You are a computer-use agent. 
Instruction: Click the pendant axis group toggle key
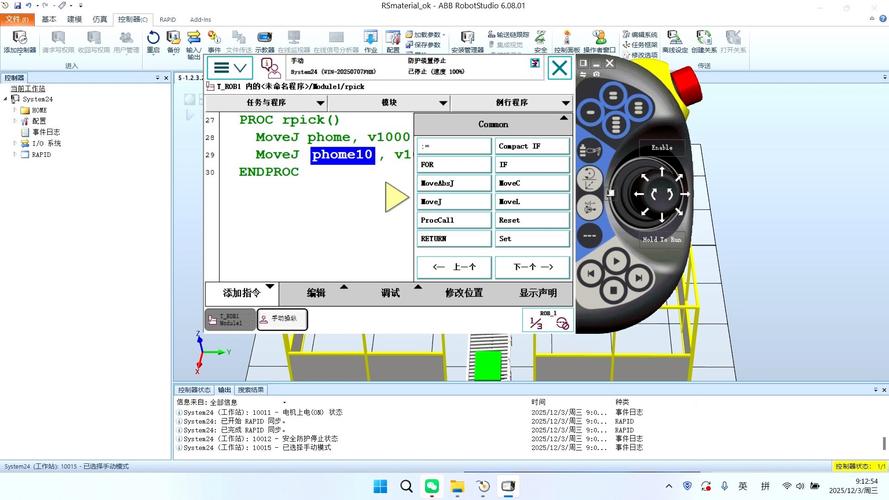[x=590, y=207]
